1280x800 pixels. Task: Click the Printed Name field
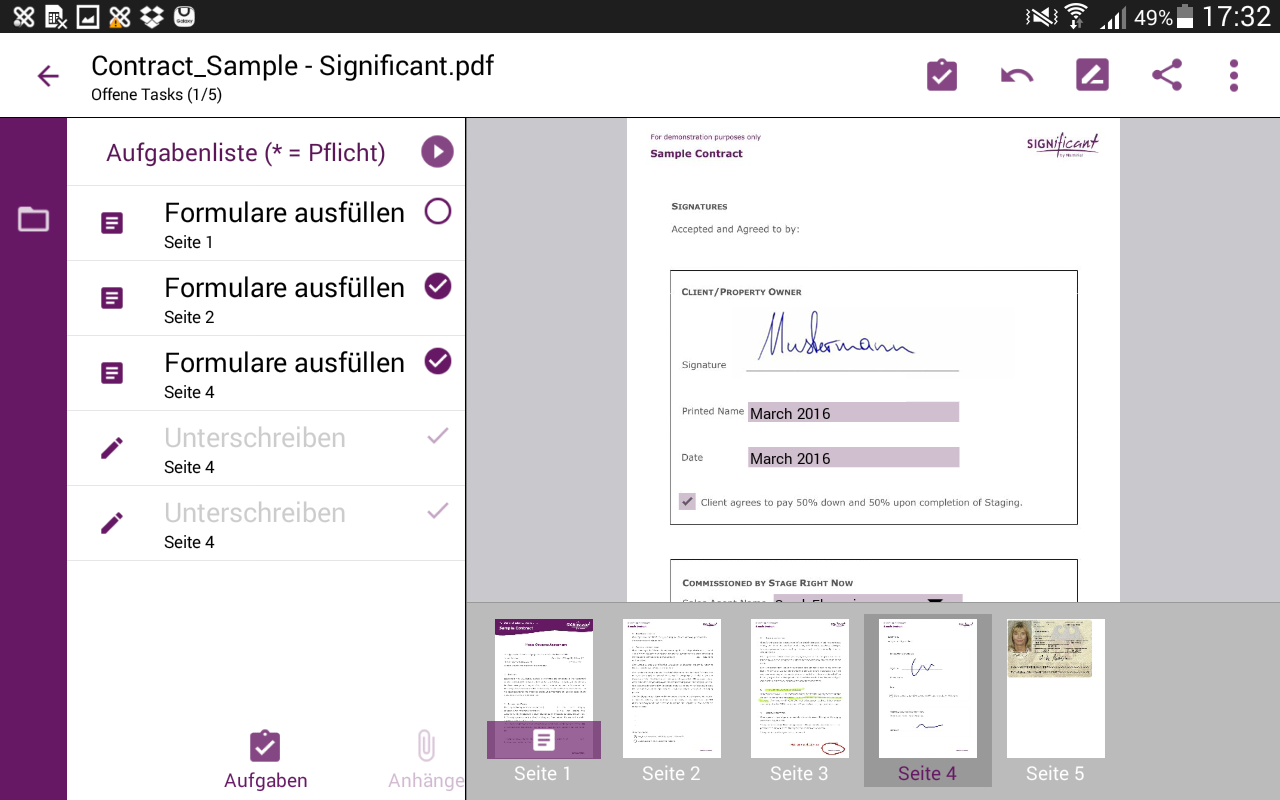coord(853,412)
